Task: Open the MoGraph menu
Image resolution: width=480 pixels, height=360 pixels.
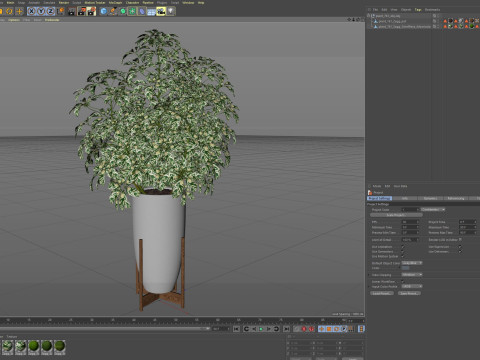Action: click(115, 2)
